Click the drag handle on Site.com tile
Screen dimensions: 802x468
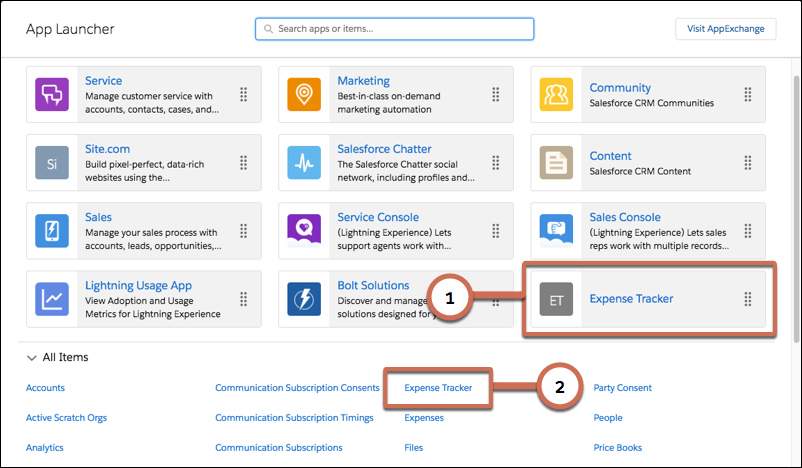pyautogui.click(x=243, y=163)
